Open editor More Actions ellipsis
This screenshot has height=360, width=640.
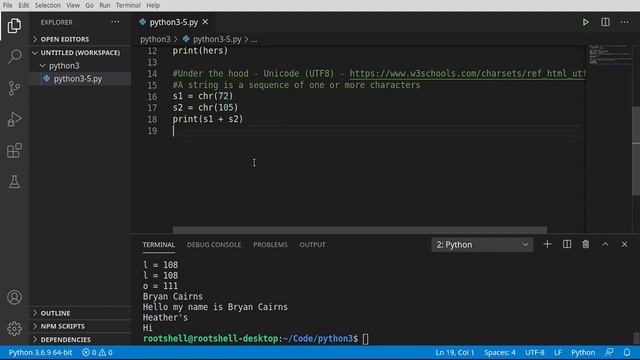[624, 22]
